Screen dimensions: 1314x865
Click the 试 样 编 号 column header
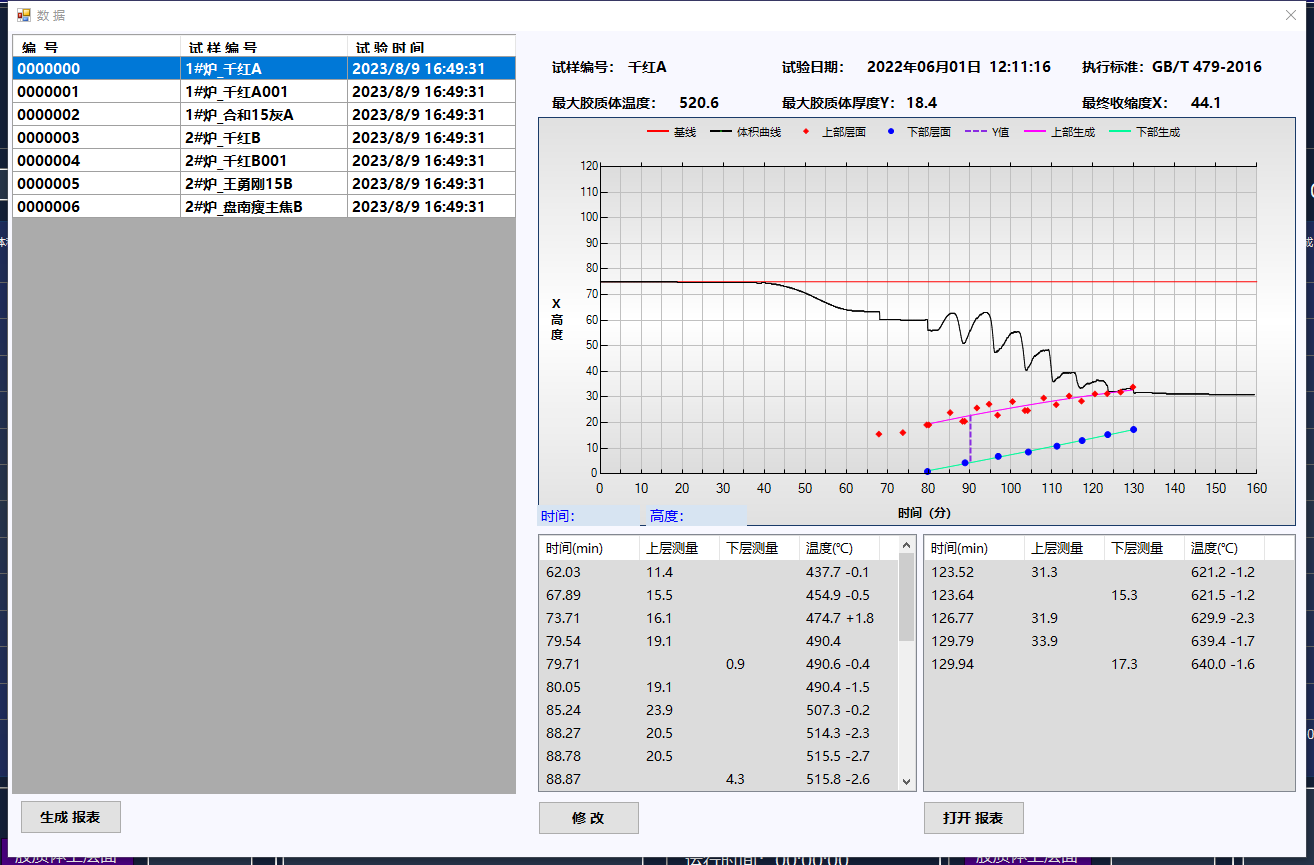tap(264, 47)
